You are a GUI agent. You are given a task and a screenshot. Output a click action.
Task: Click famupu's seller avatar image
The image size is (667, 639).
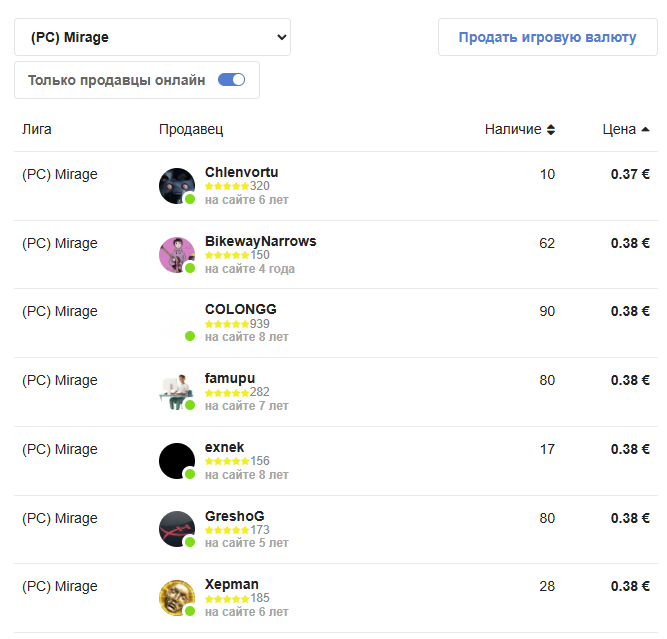176,392
